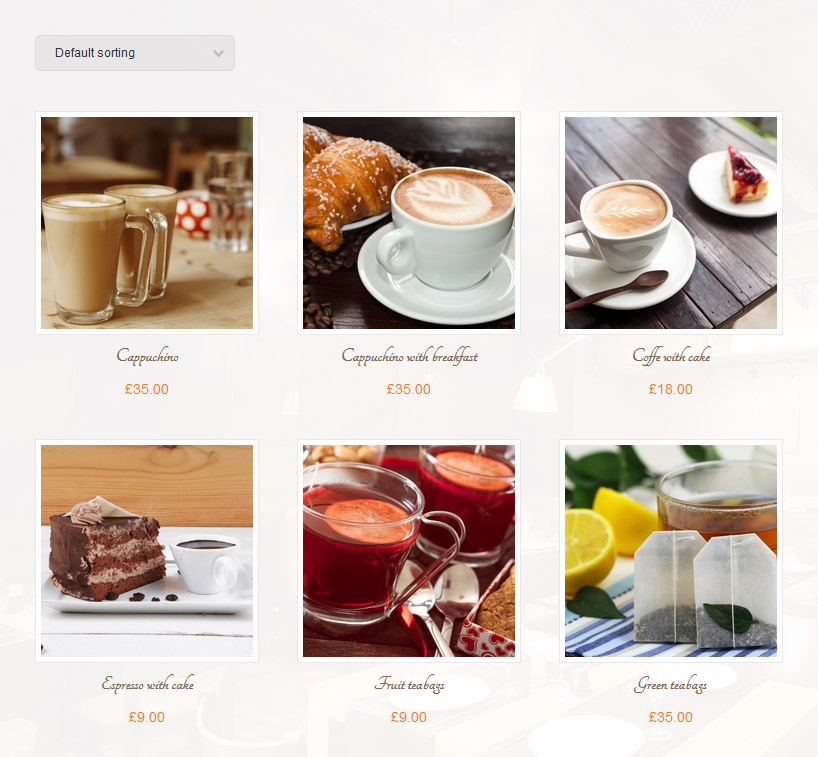Click the £35.00 price under Cappuchino
The height and width of the screenshot is (757, 818).
tap(147, 389)
